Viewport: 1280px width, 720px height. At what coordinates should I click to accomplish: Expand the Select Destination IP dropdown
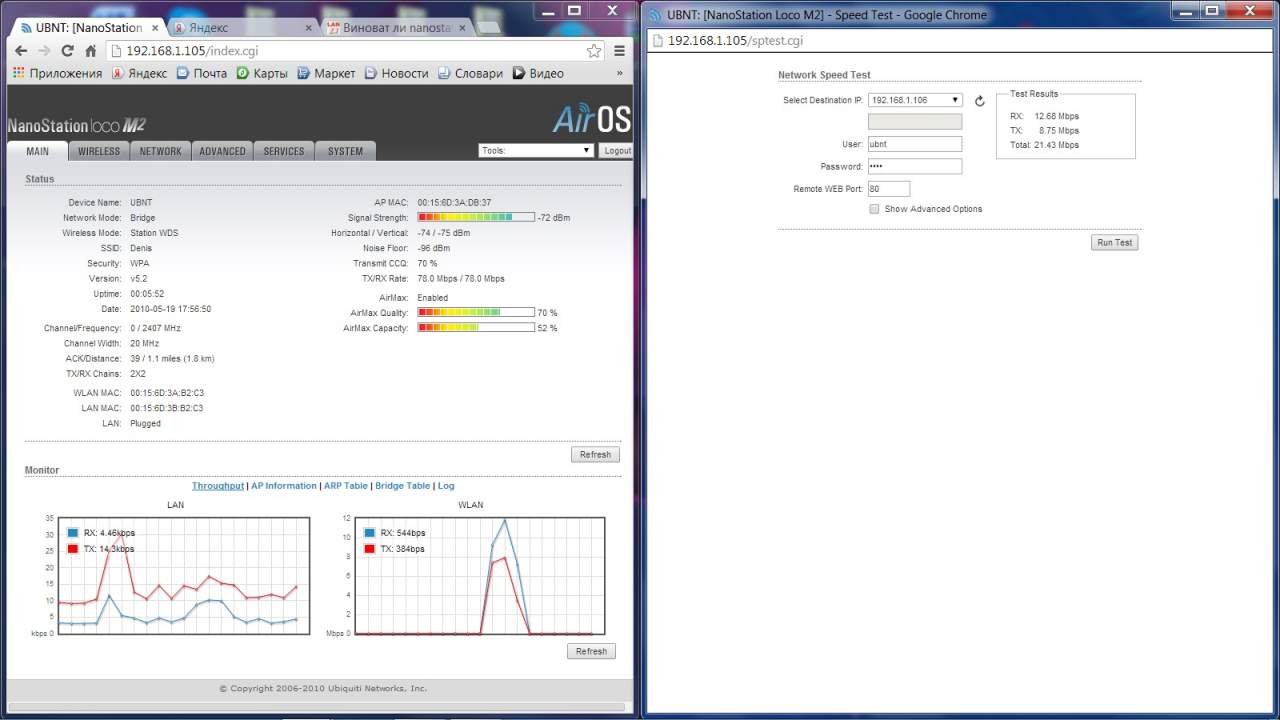click(915, 100)
